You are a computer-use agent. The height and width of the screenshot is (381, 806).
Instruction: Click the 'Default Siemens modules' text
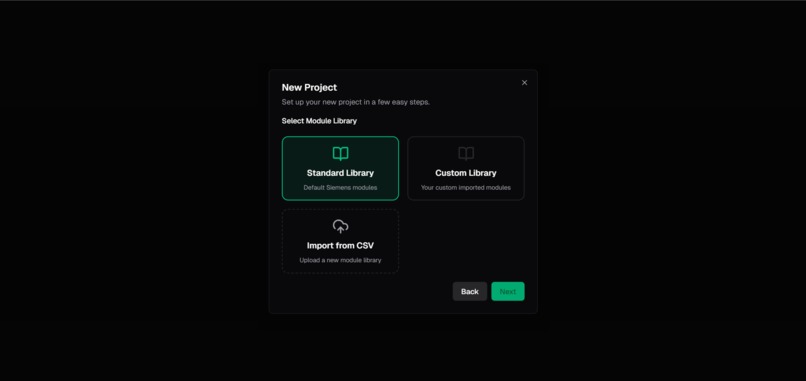click(340, 188)
